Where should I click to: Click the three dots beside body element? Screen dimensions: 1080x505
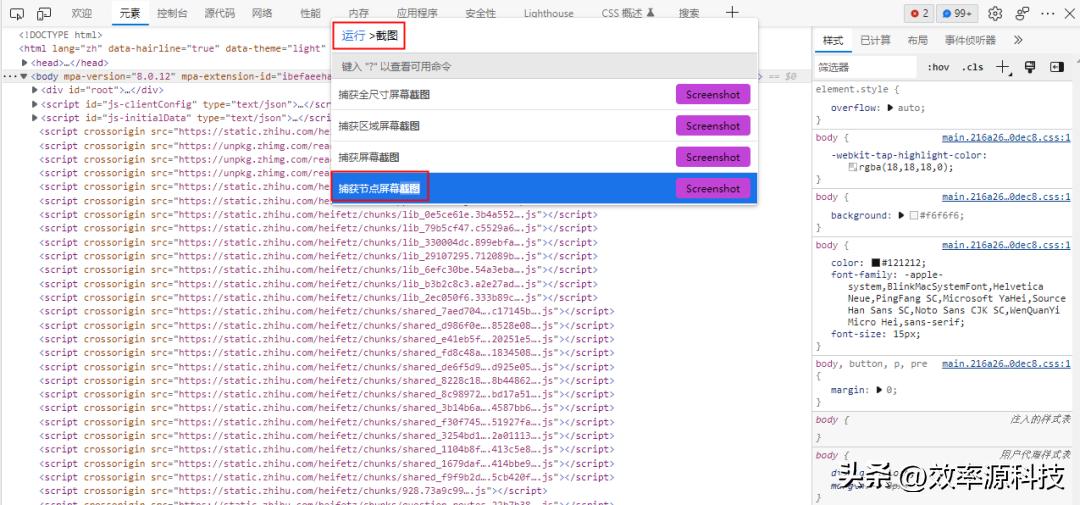pyautogui.click(x=10, y=76)
